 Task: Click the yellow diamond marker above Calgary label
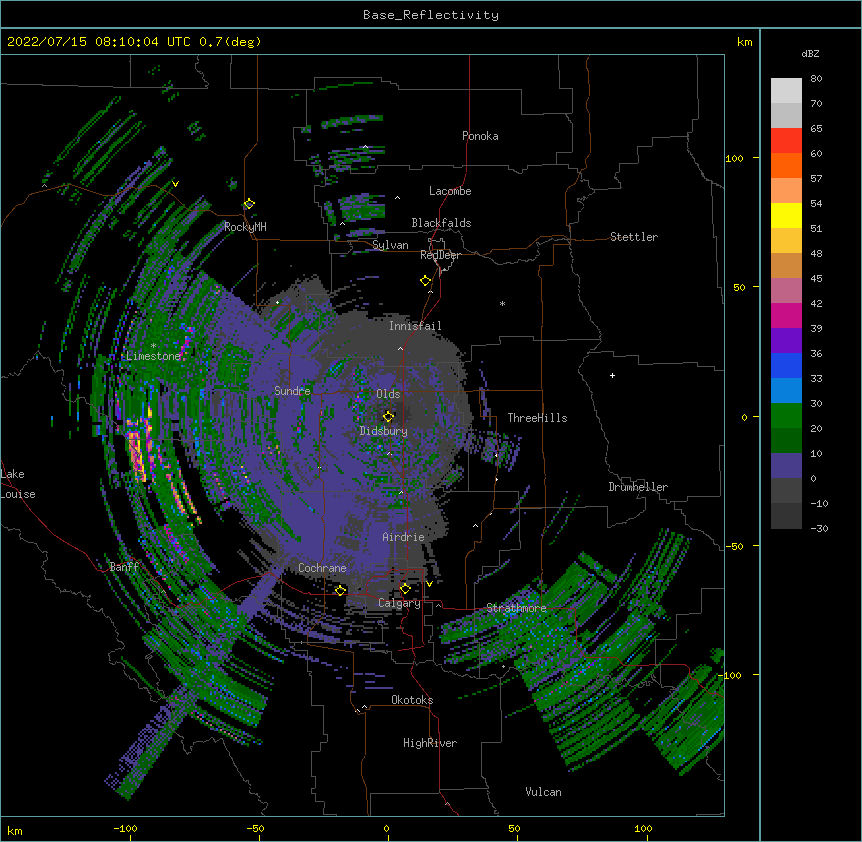coord(405,589)
